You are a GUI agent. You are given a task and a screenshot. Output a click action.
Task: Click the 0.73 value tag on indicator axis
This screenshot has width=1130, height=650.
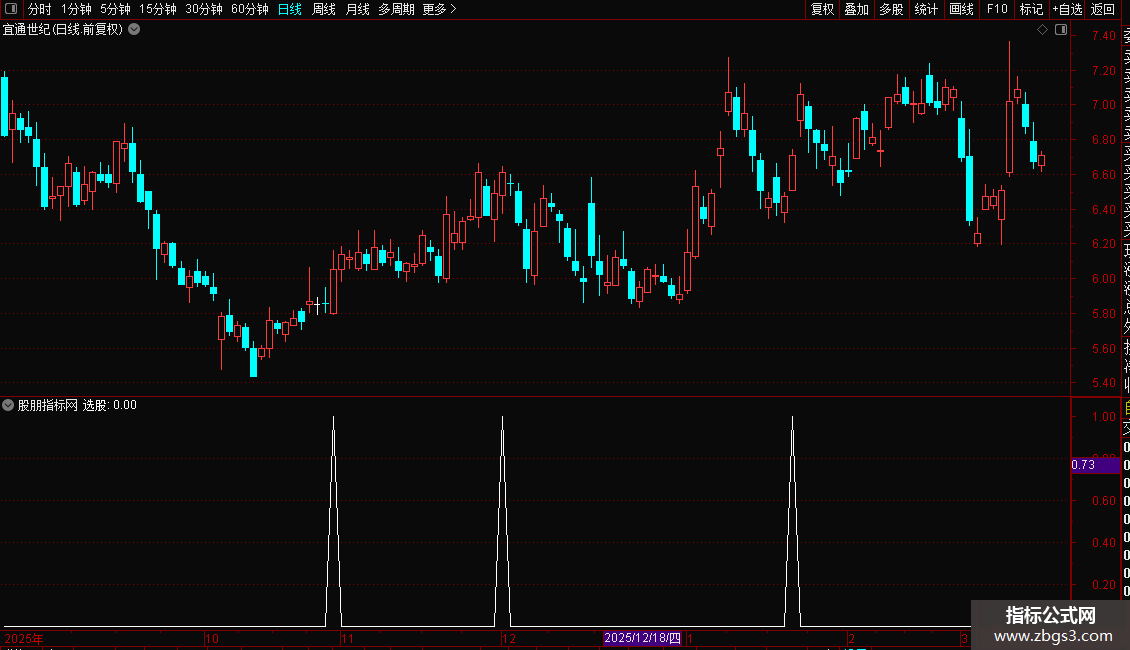coord(1095,465)
